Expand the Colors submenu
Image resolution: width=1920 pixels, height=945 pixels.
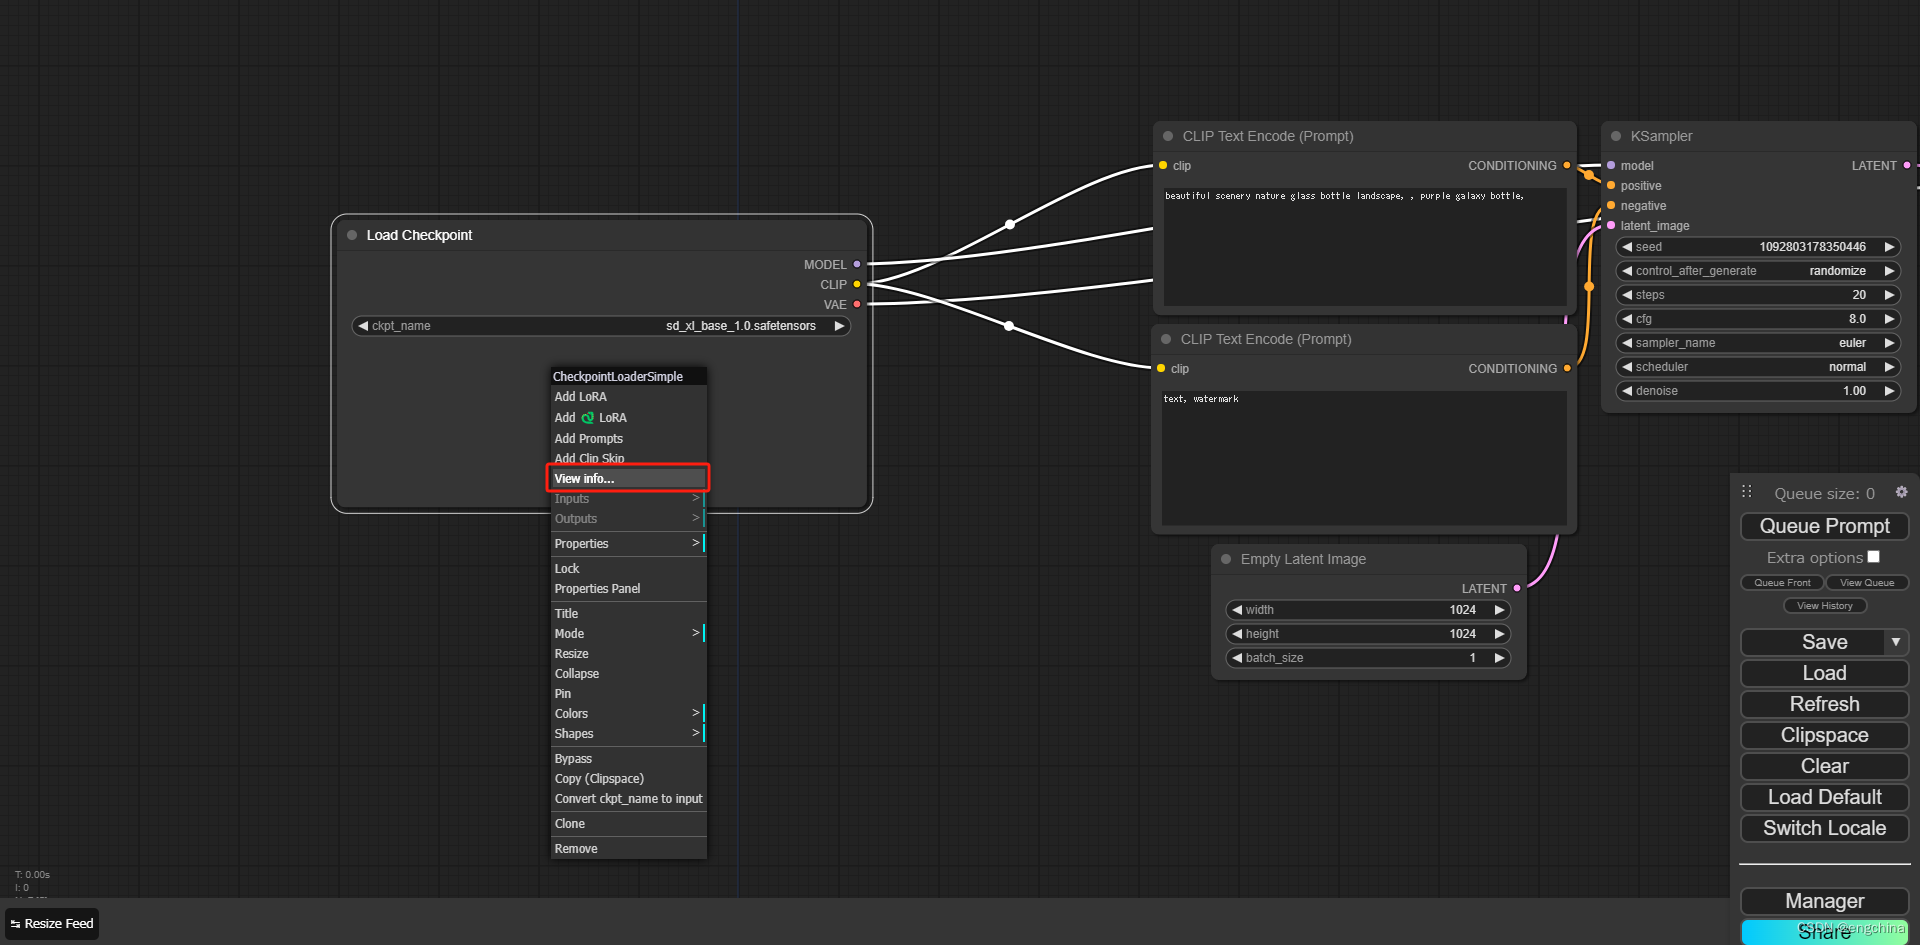(628, 714)
